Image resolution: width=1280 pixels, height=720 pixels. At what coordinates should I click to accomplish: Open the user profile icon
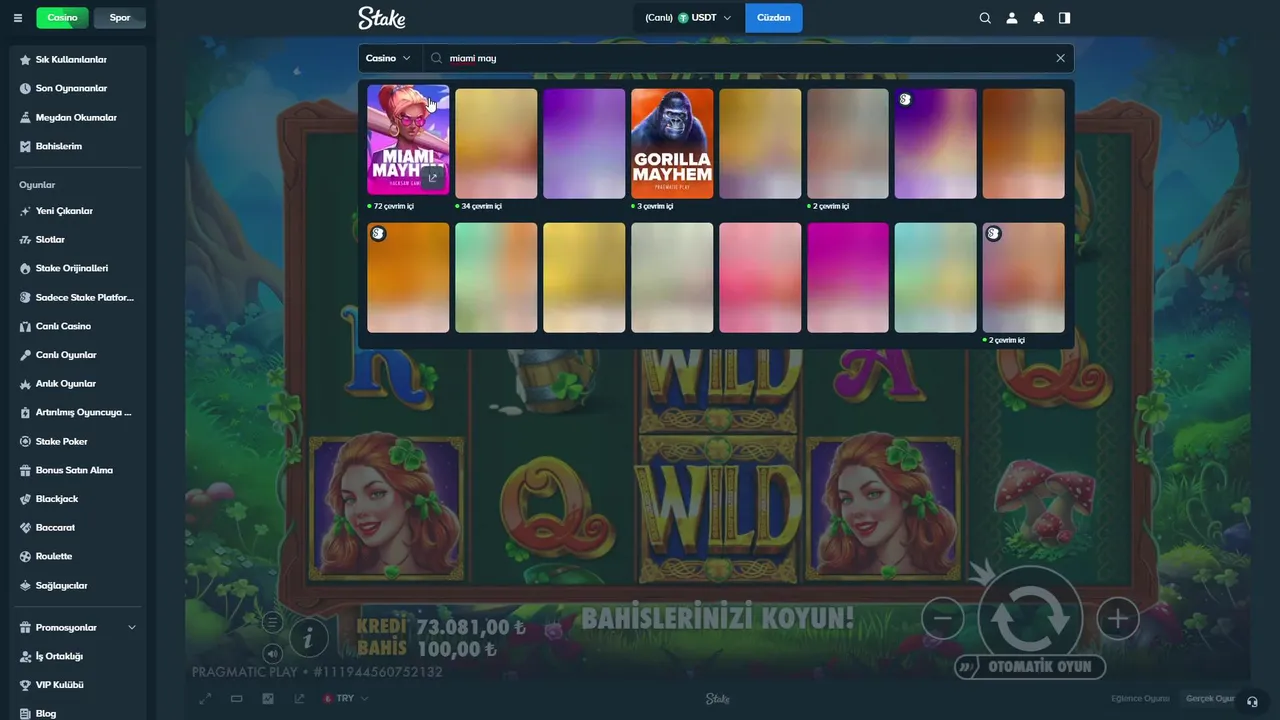pos(1012,18)
